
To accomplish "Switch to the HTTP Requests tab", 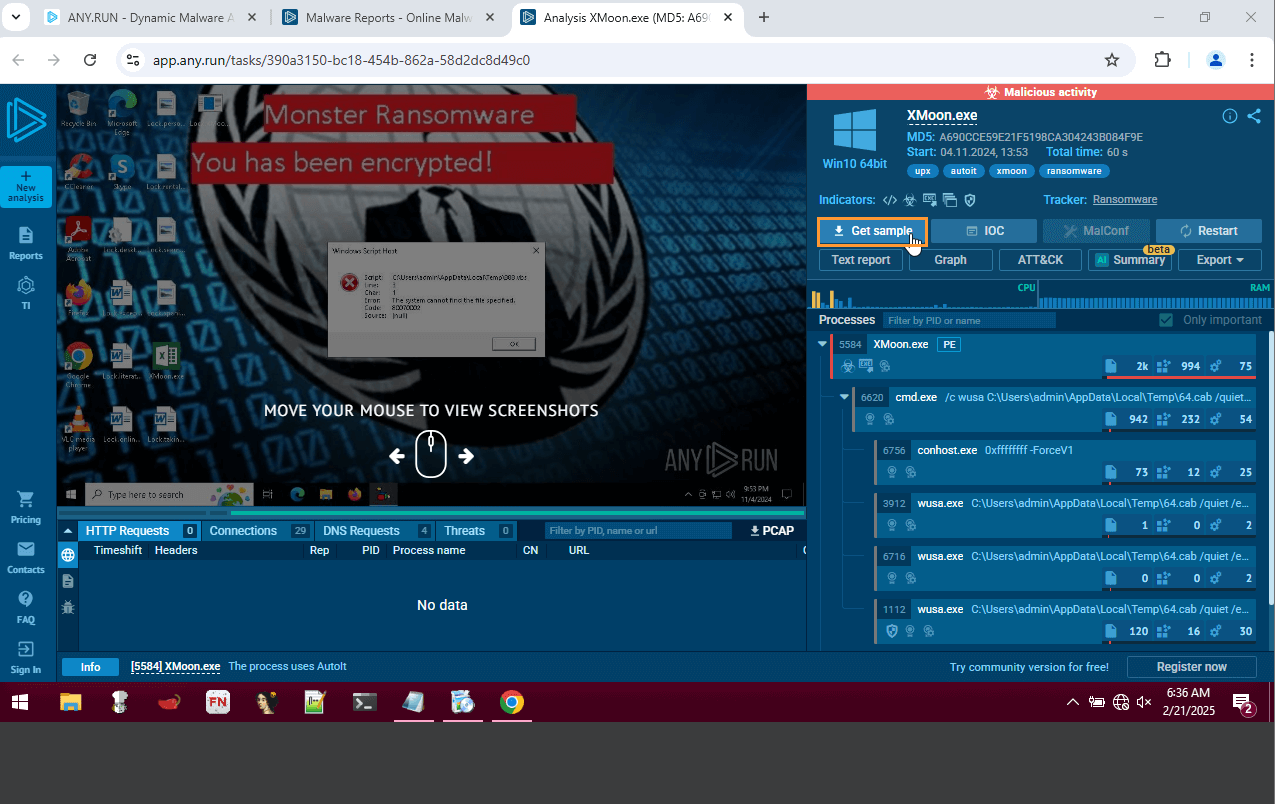I will (x=139, y=531).
